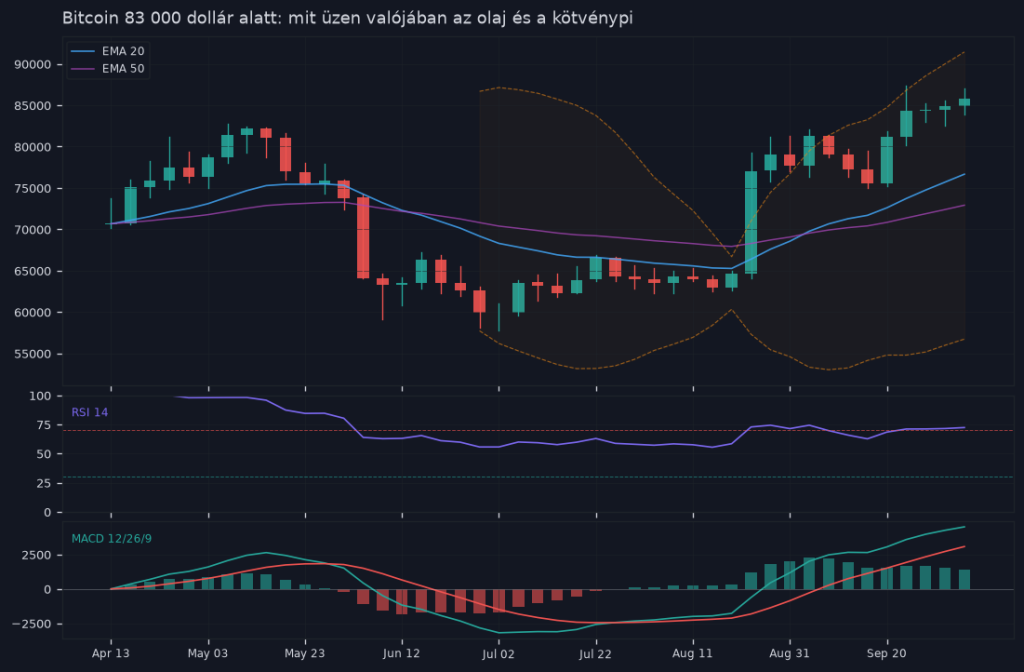Click the "−2500" MACD axis label
The height and width of the screenshot is (672, 1024).
(31, 624)
